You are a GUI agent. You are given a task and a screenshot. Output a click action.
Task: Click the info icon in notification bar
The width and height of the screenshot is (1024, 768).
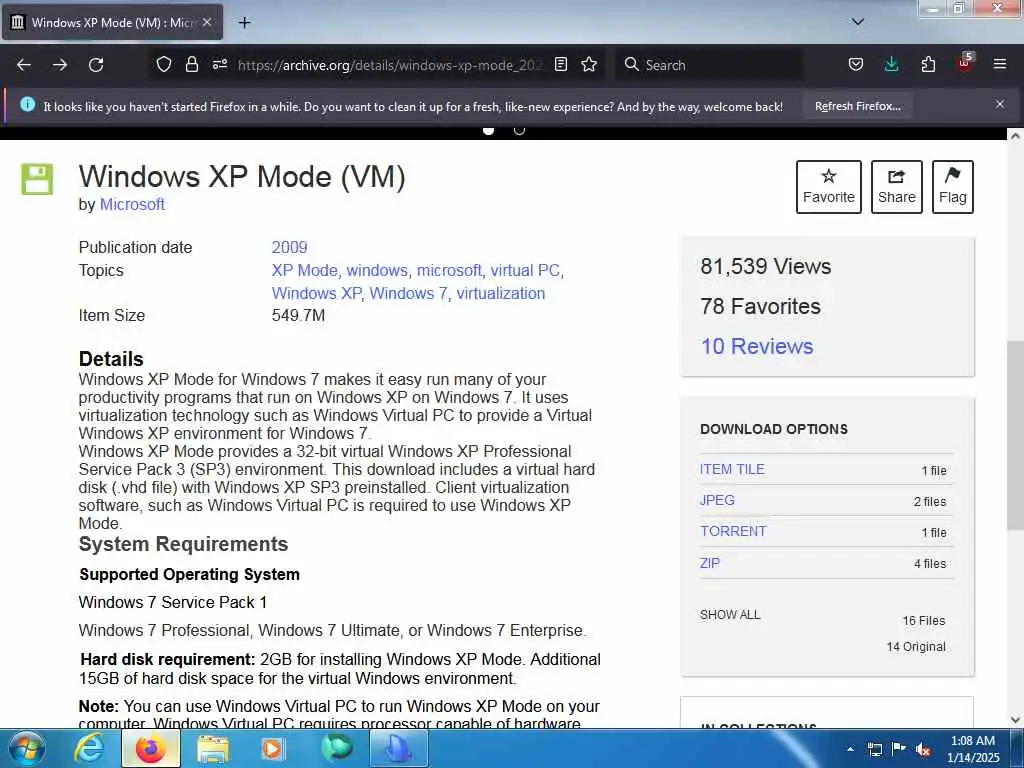(x=27, y=104)
